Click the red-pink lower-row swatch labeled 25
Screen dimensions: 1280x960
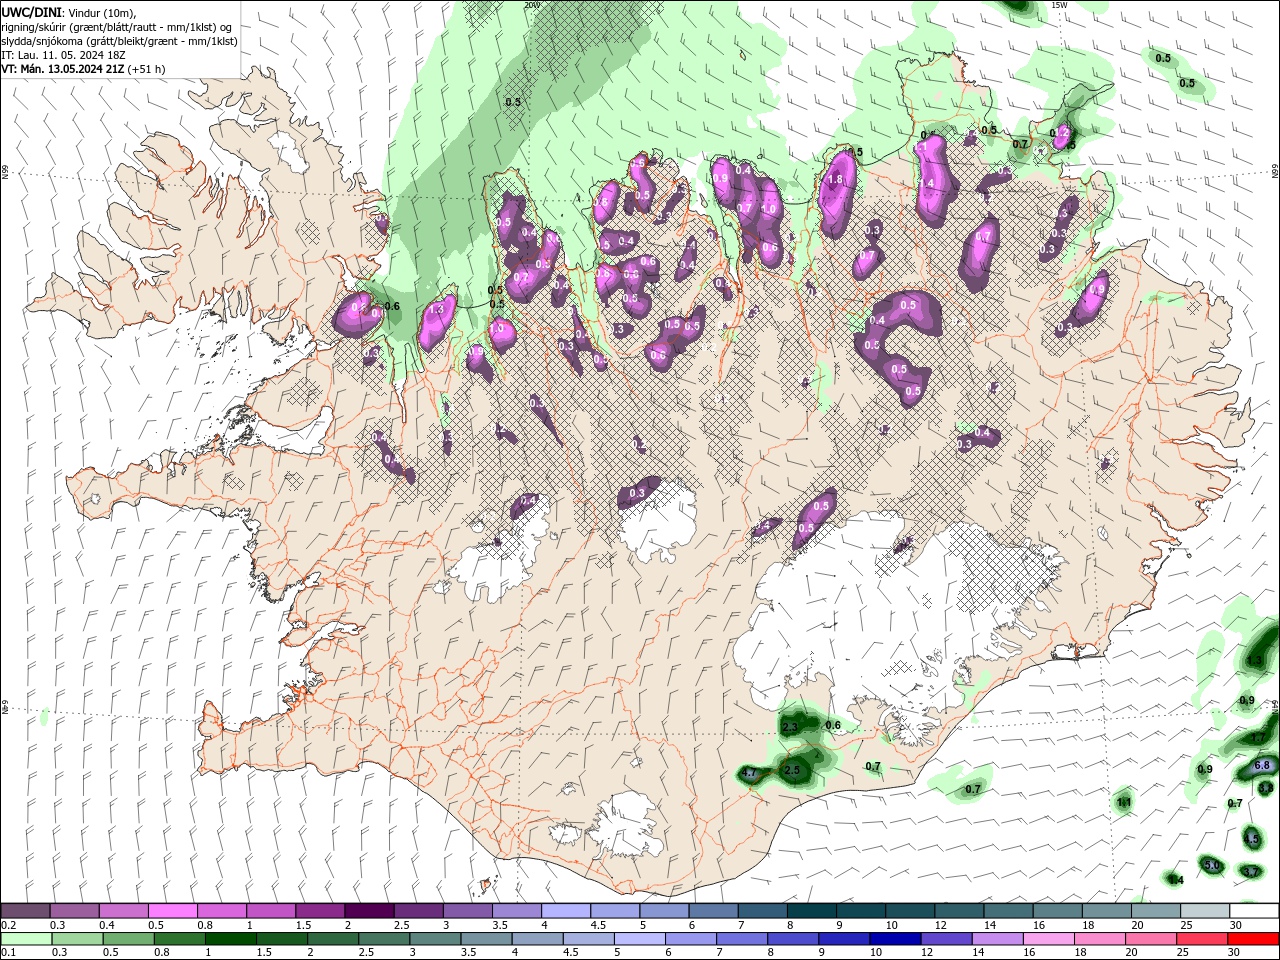[x=1201, y=939]
